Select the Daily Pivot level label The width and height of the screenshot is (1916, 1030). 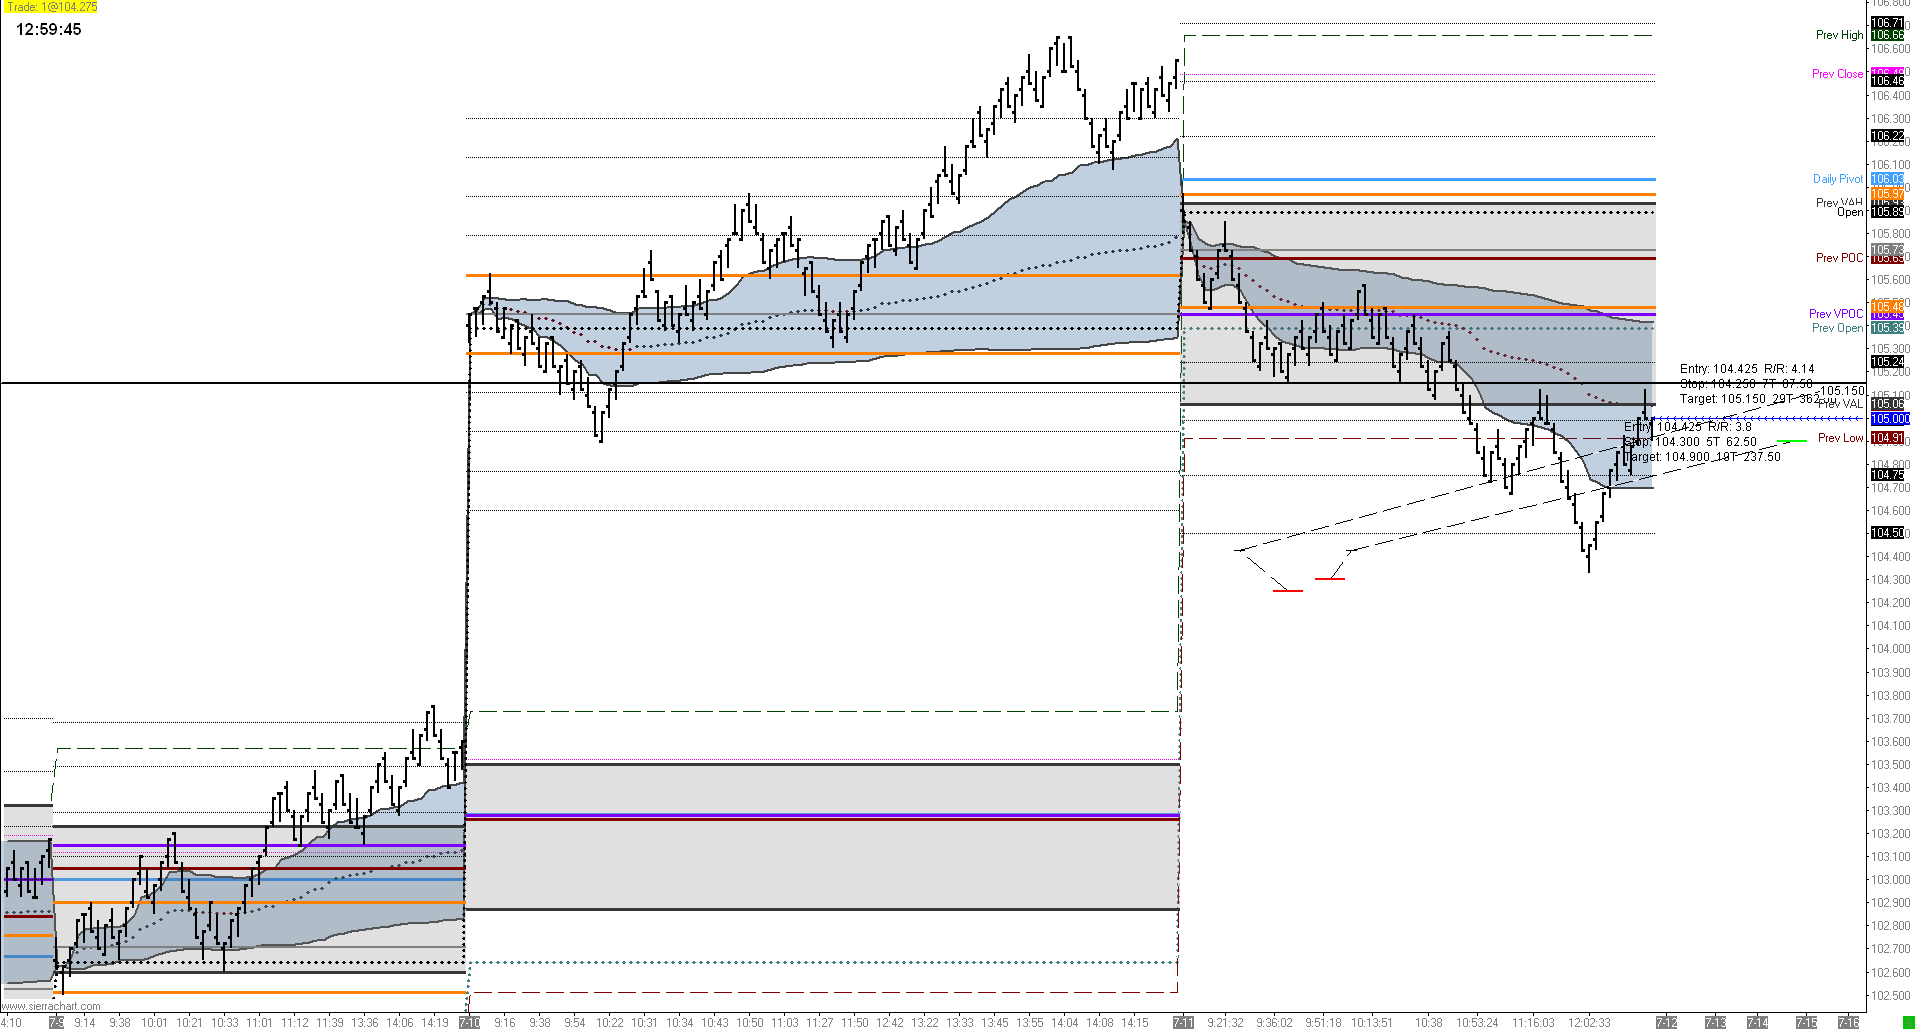pyautogui.click(x=1838, y=179)
